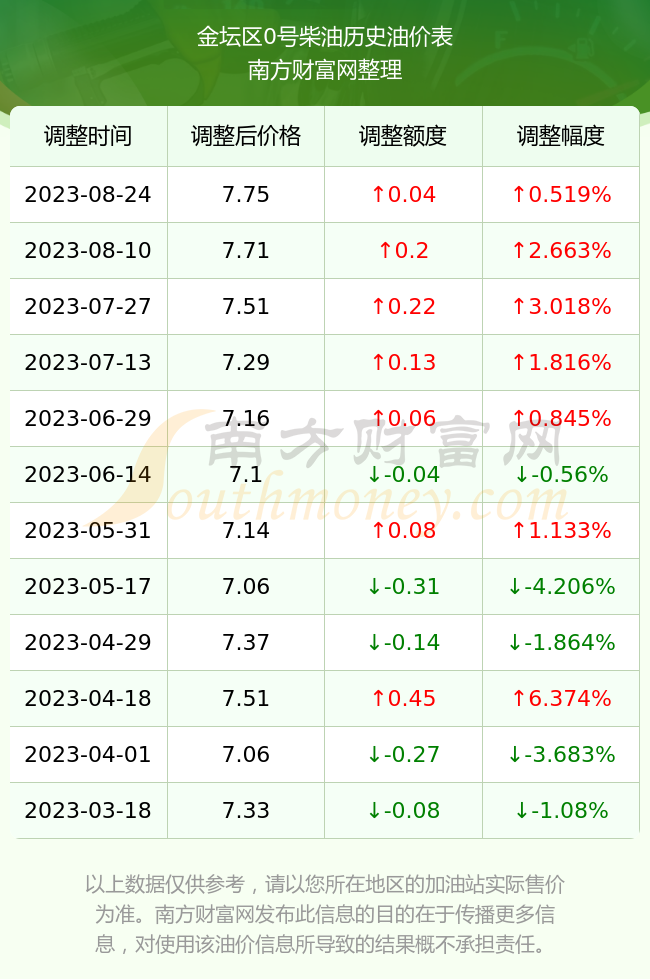
Task: Click the 调整额度 column header
Action: pos(403,136)
